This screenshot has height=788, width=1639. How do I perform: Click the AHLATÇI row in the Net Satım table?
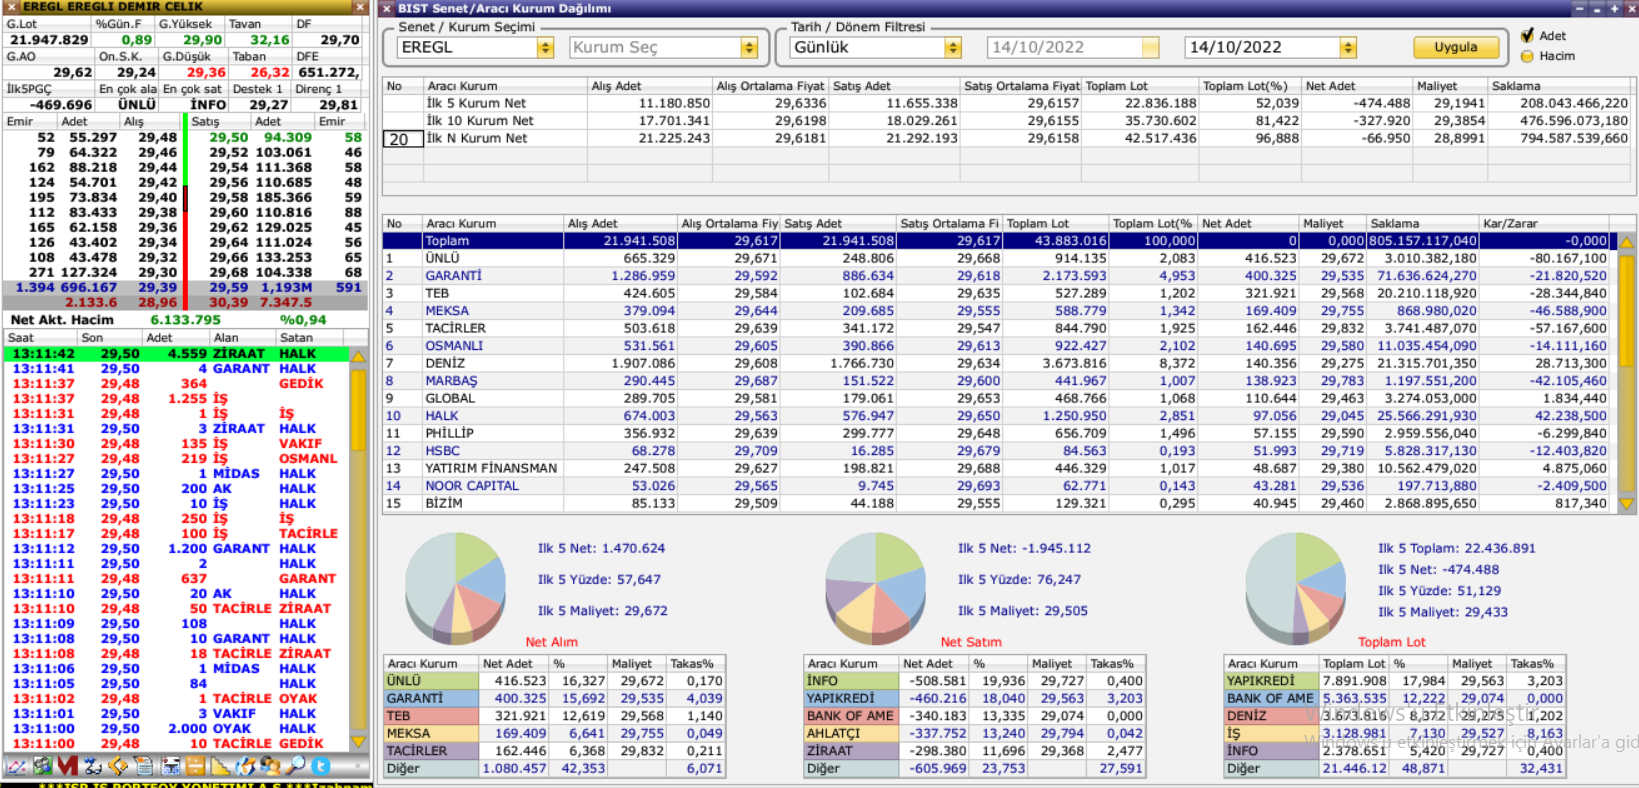[x=975, y=733]
